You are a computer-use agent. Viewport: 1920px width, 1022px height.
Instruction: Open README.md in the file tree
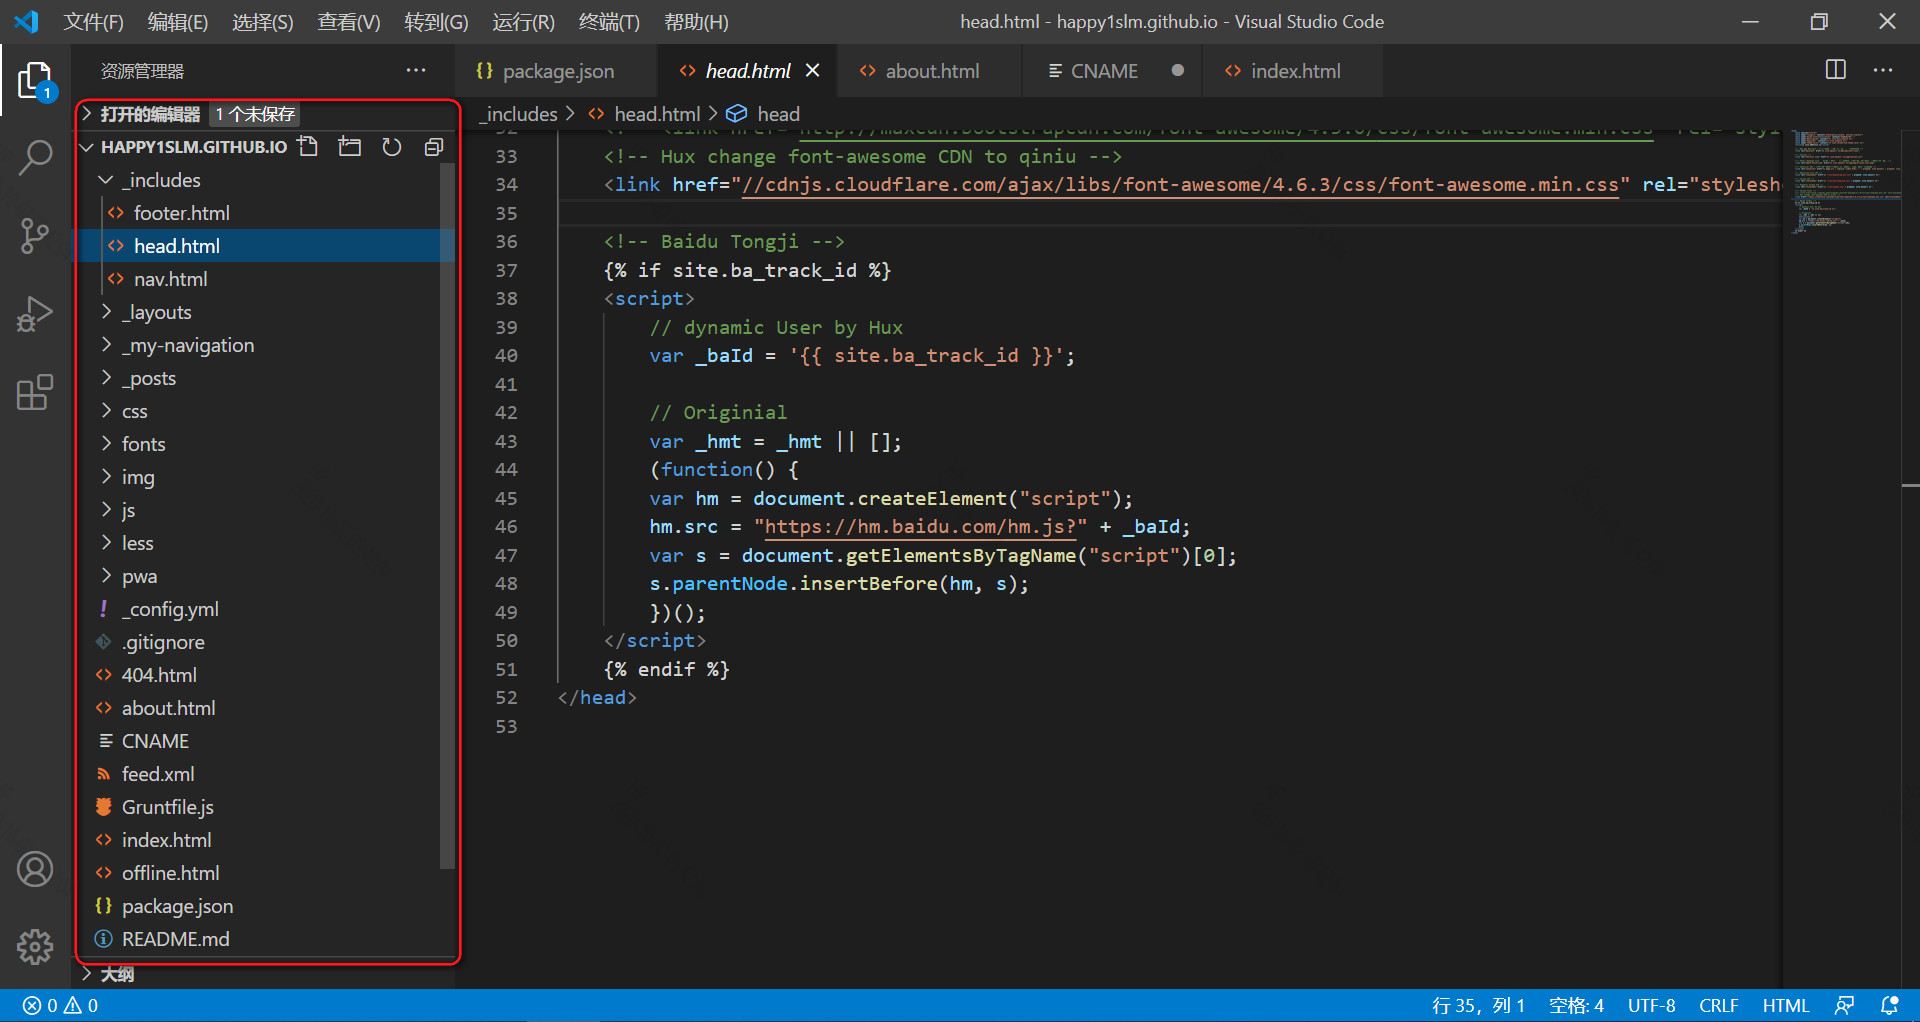tap(175, 939)
